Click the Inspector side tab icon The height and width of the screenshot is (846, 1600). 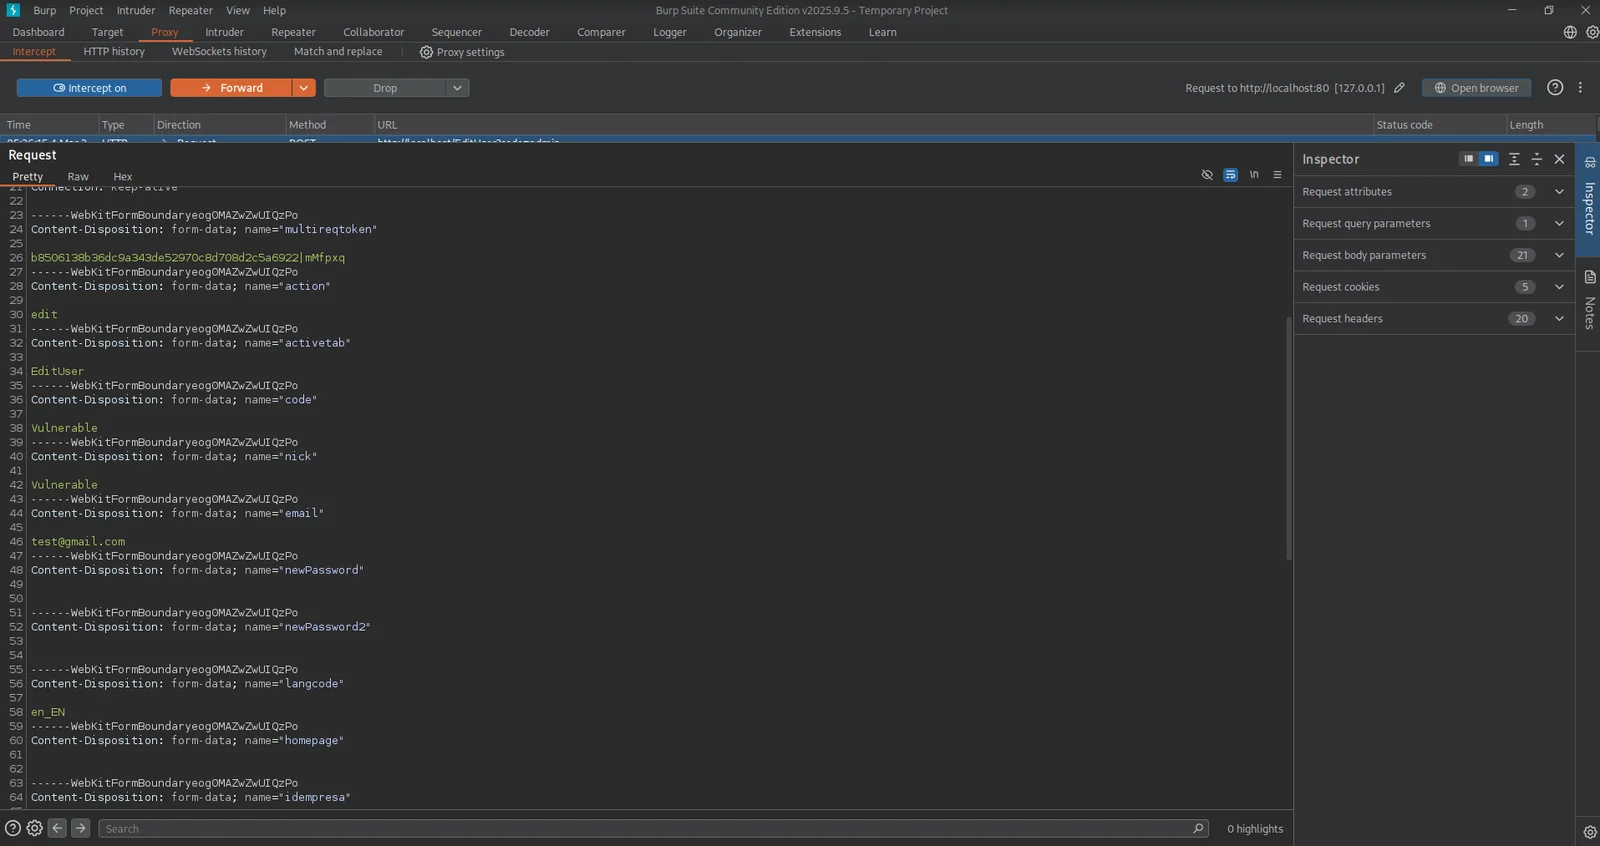click(1590, 162)
